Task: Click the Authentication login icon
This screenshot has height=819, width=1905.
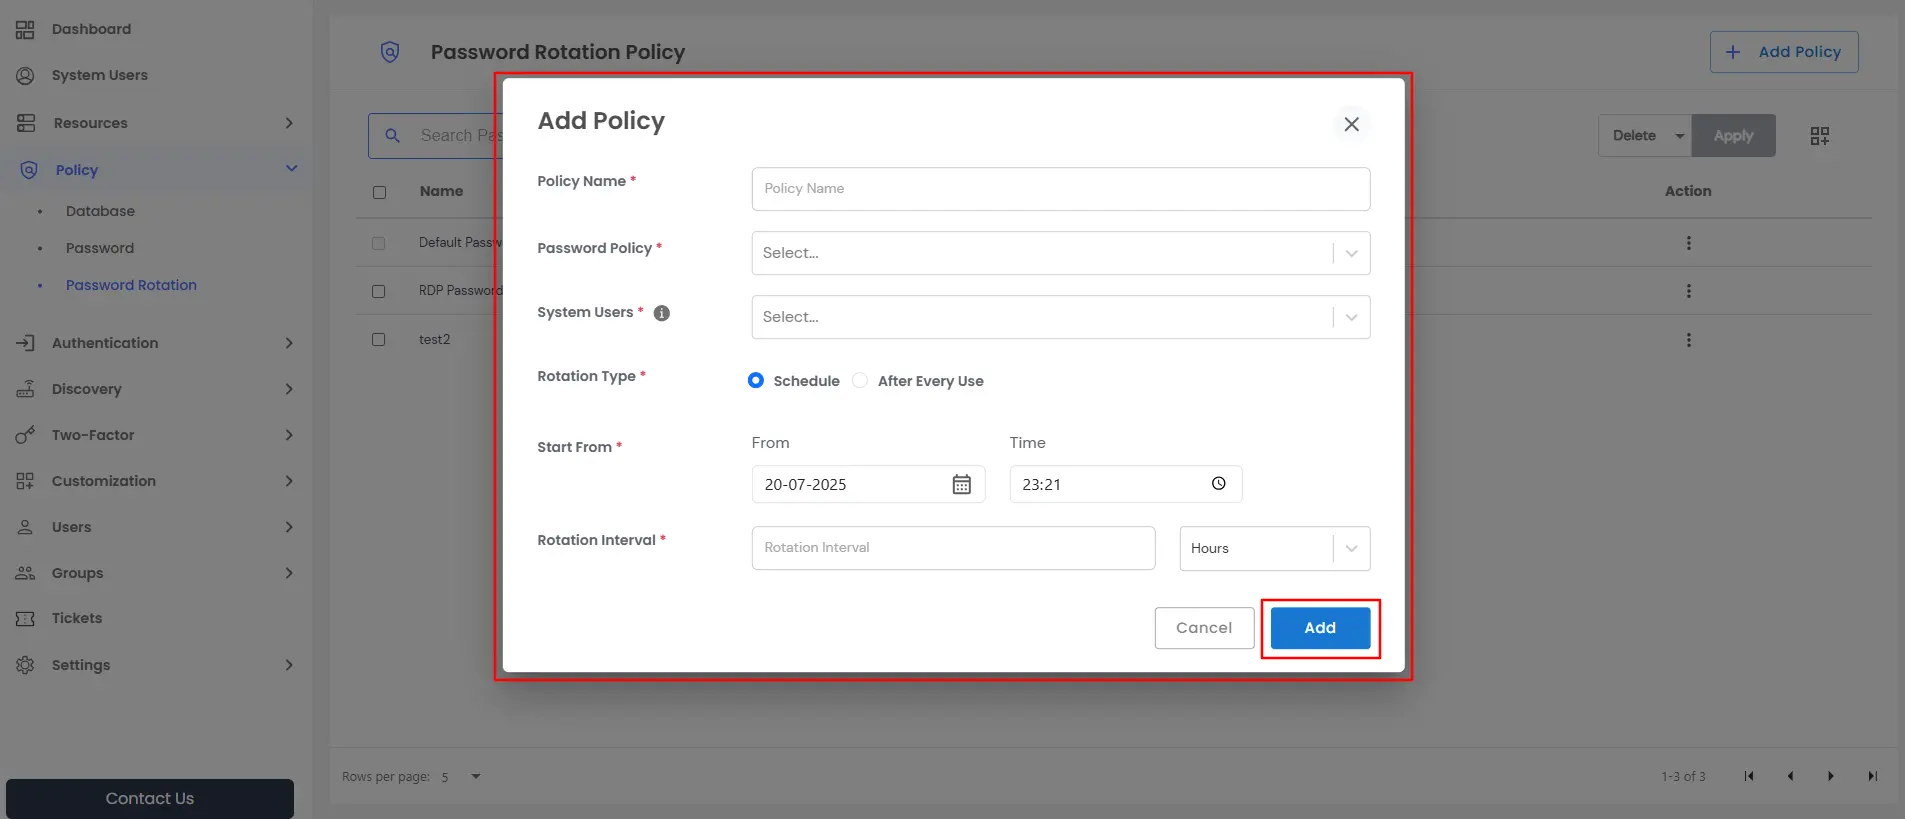Action: point(25,343)
